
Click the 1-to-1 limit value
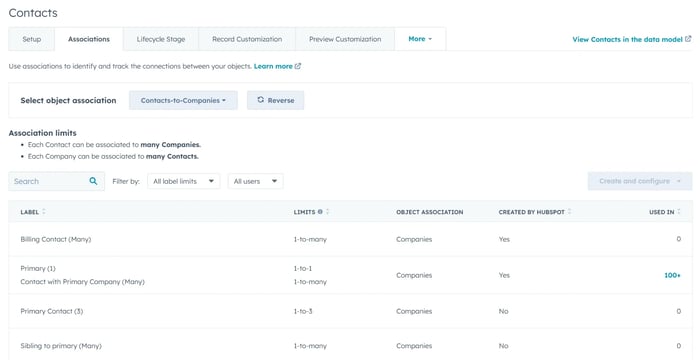click(x=303, y=268)
